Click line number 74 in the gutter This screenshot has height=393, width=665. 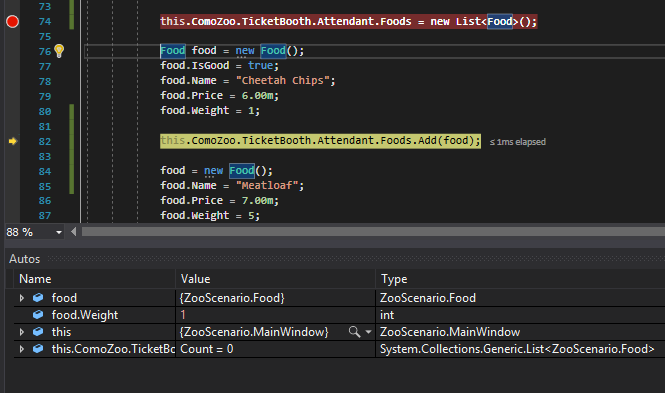[x=45, y=21]
